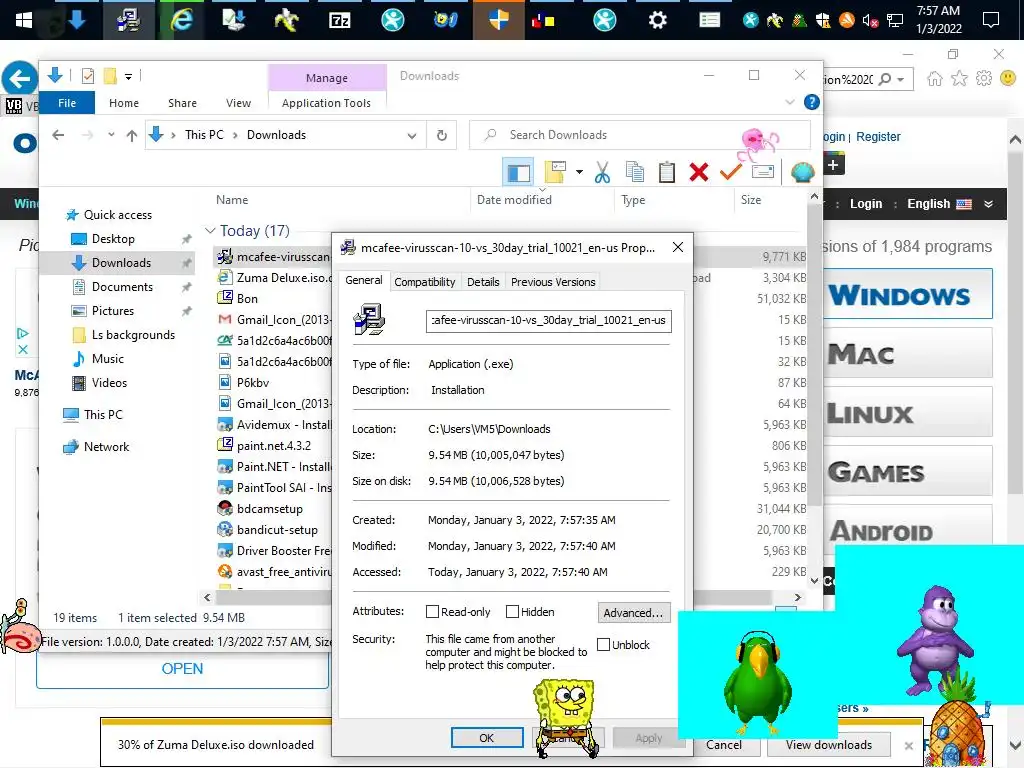Open the File ribbon tab
Image resolution: width=1024 pixels, height=768 pixels.
67,103
